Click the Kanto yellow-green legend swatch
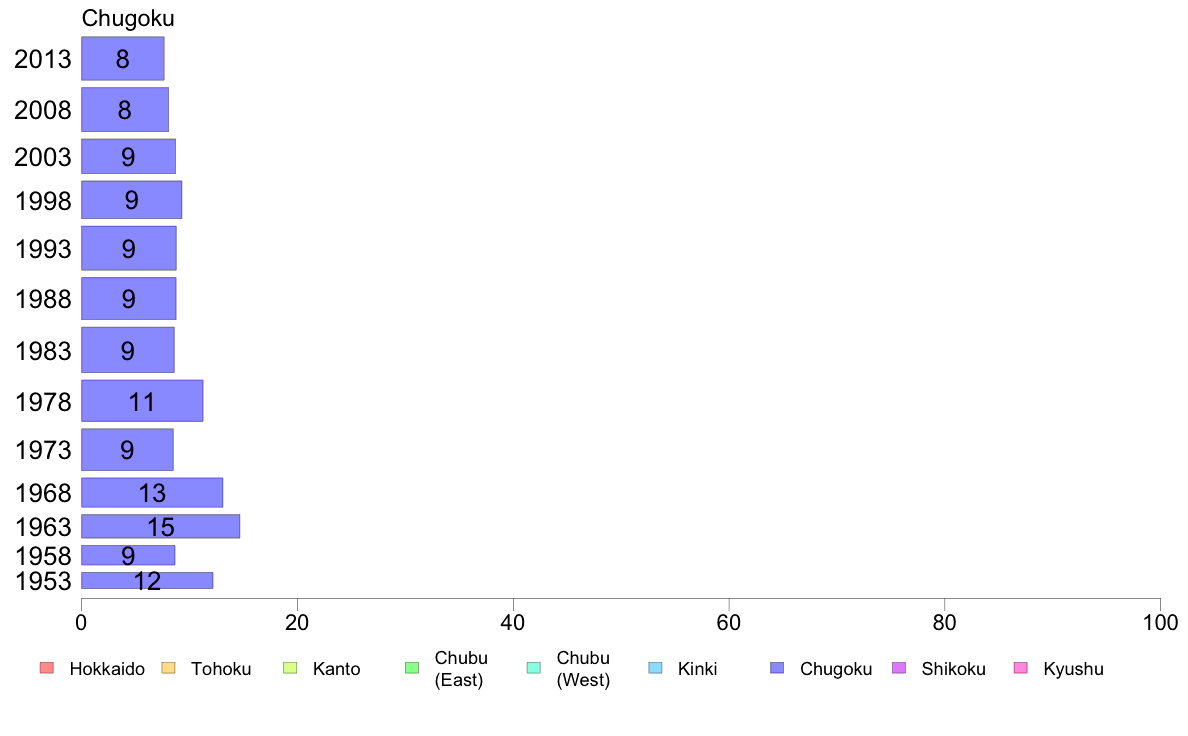Screen dimensions: 1188x736 pyautogui.click(x=290, y=668)
